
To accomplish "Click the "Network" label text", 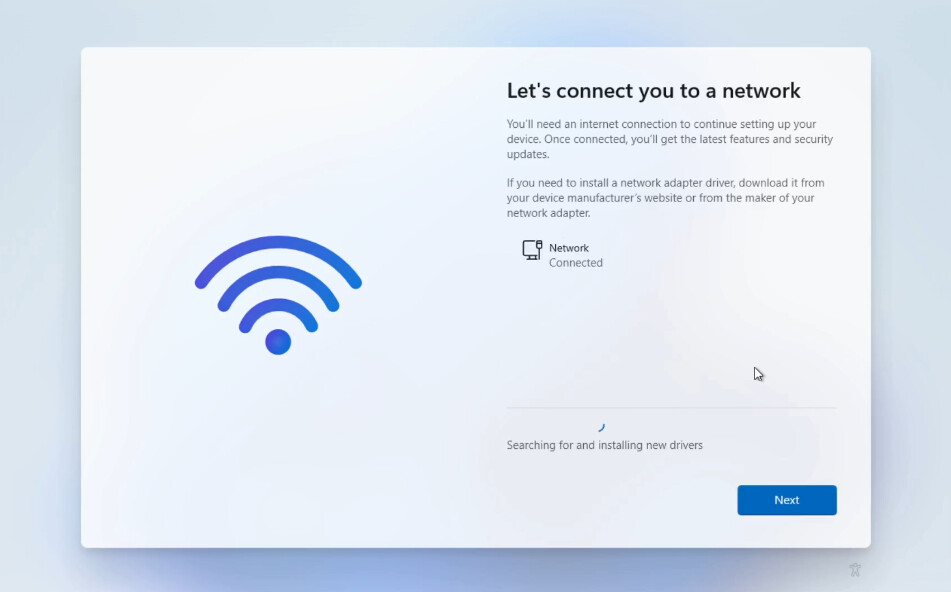I will 569,247.
